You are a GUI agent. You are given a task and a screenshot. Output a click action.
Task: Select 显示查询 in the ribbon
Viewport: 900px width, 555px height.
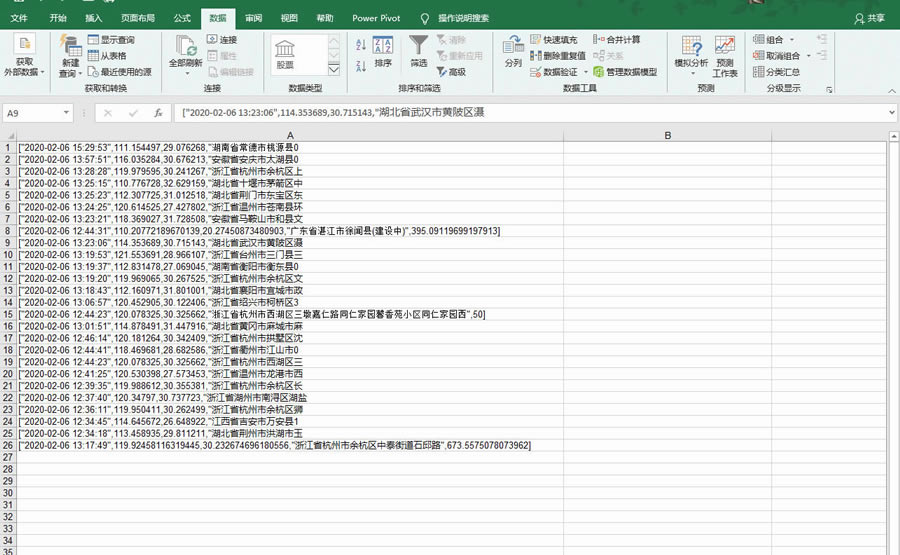click(111, 40)
